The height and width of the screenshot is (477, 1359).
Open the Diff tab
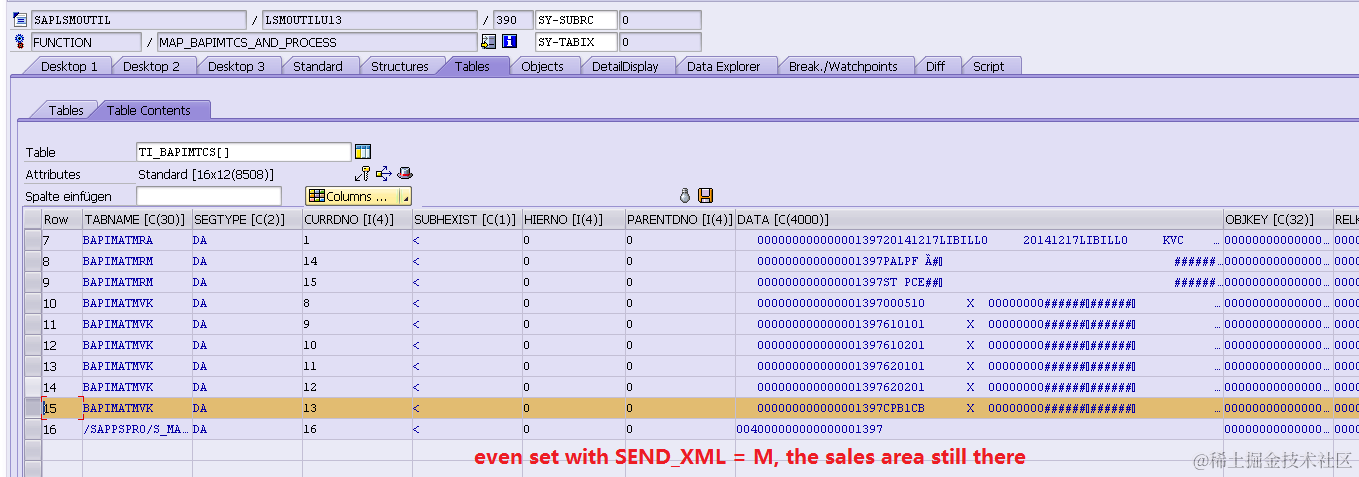[x=935, y=66]
